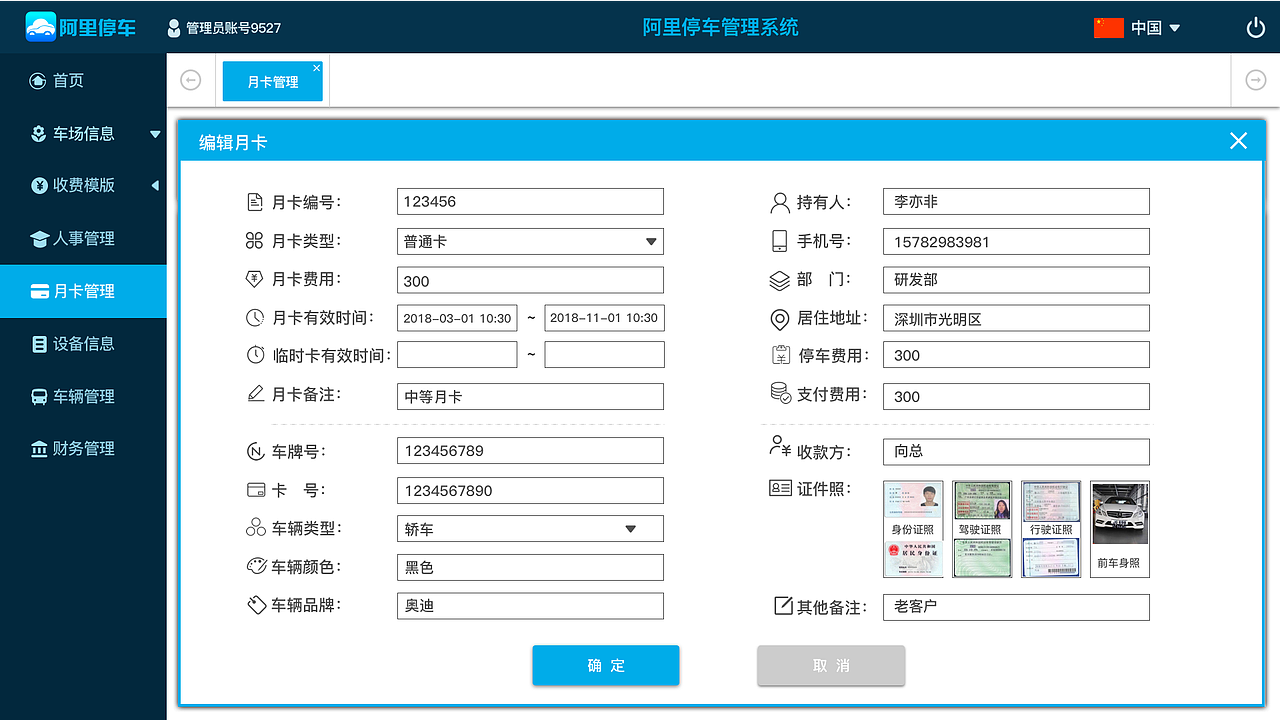Click the empty 临时卡 start time field
The image size is (1280, 720).
click(457, 354)
